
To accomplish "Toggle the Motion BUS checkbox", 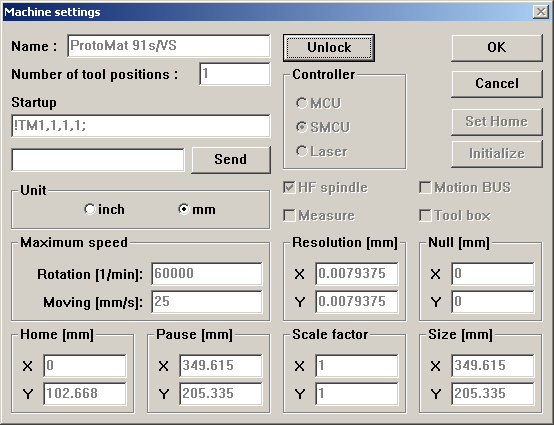I will tap(465, 188).
